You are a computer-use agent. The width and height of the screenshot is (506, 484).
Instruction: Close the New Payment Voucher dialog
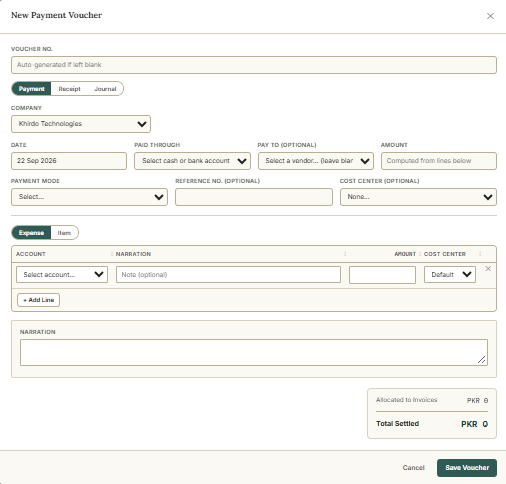(490, 16)
